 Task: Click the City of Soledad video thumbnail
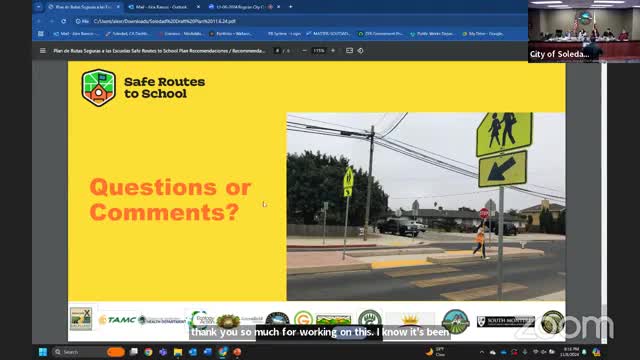tap(584, 31)
